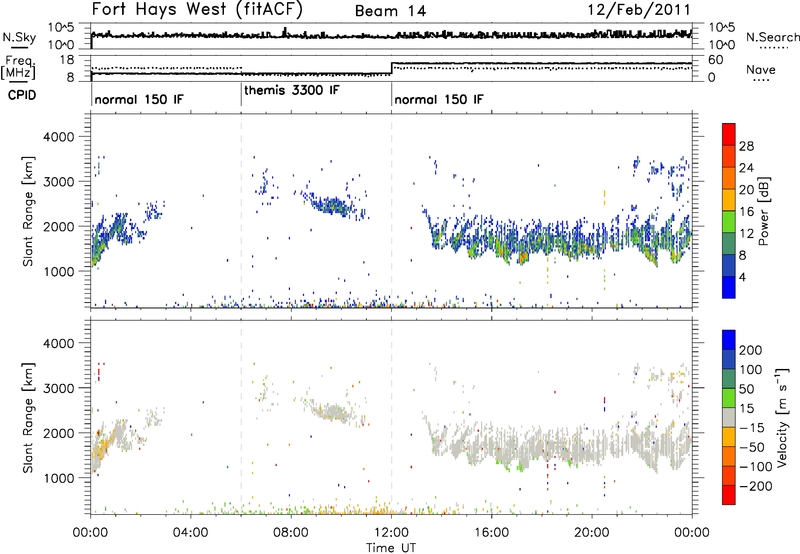Click the N.Search legend label

(772, 37)
